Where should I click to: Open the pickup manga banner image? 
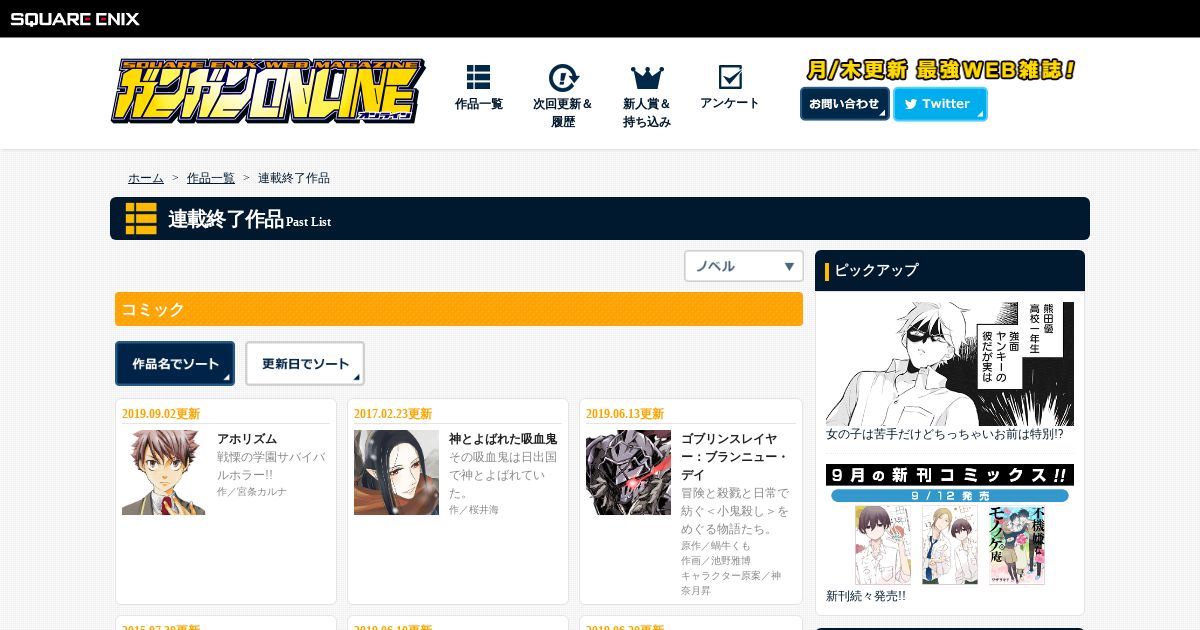[950, 364]
